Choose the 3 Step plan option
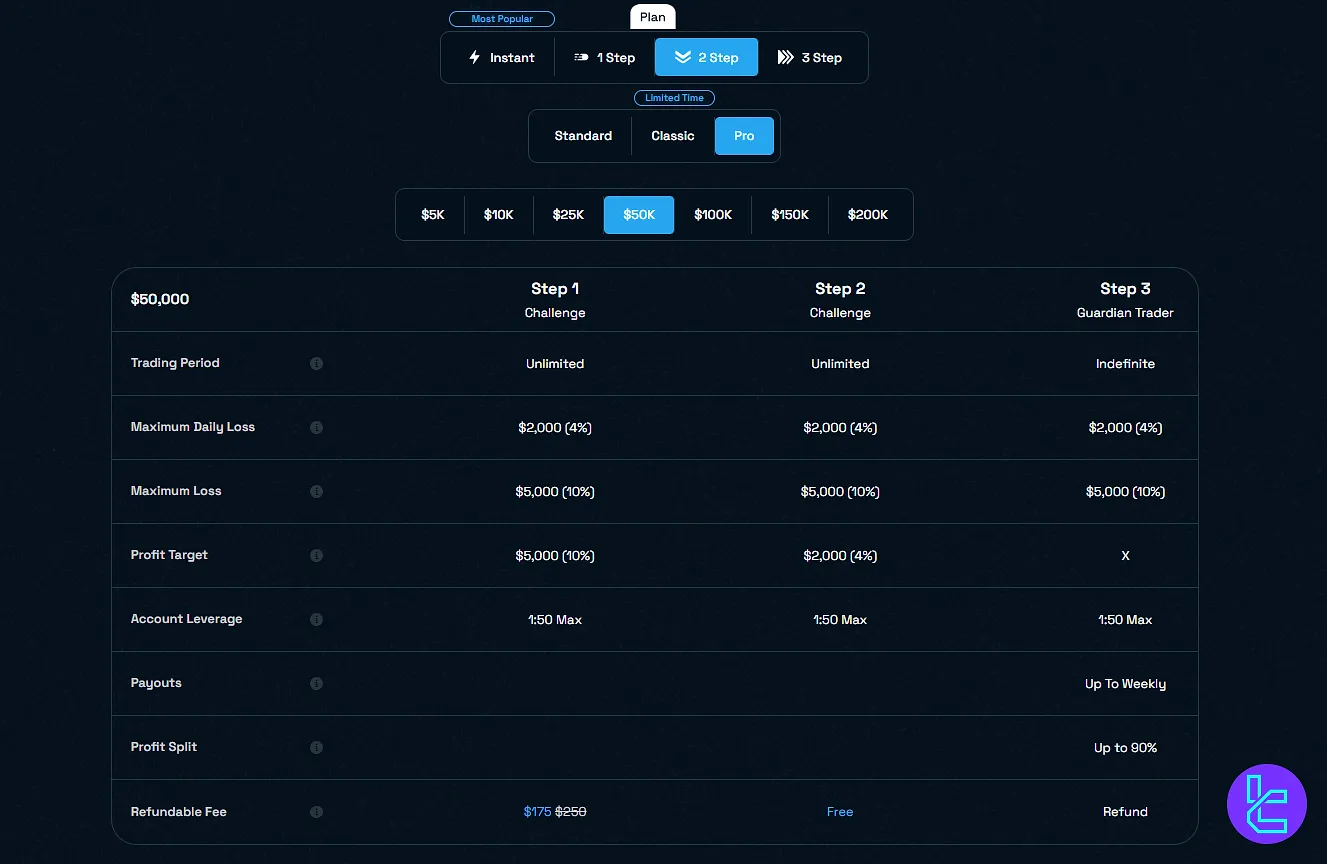 tap(810, 58)
